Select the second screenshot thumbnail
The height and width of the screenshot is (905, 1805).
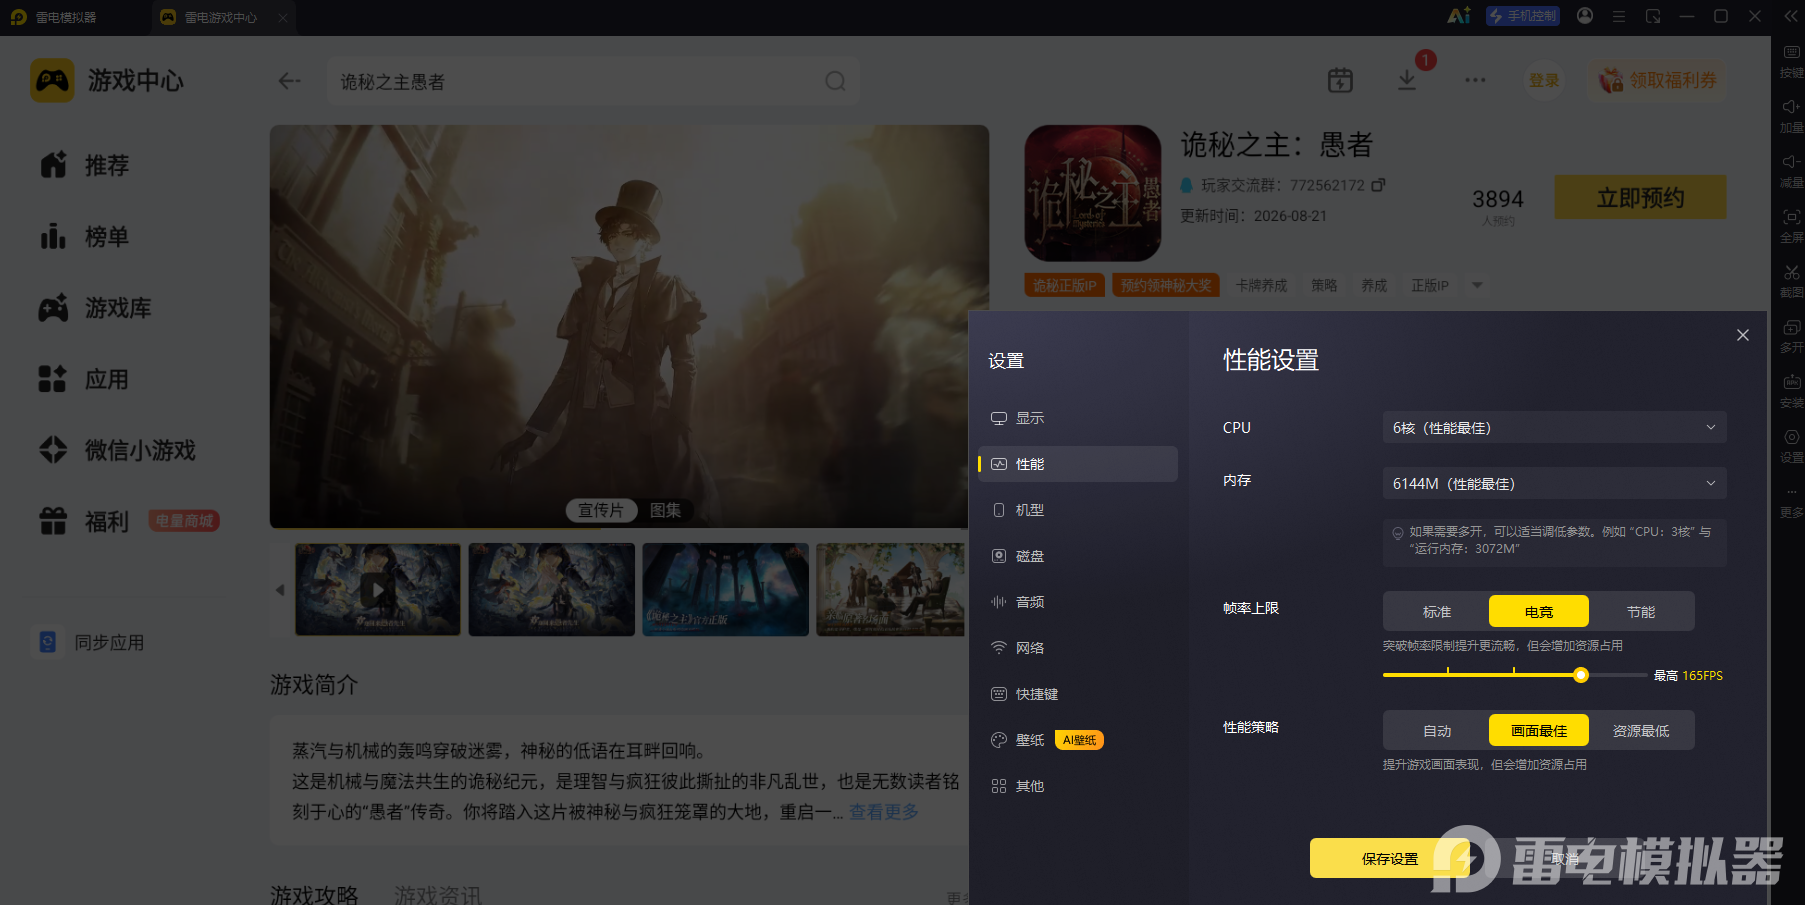click(552, 589)
